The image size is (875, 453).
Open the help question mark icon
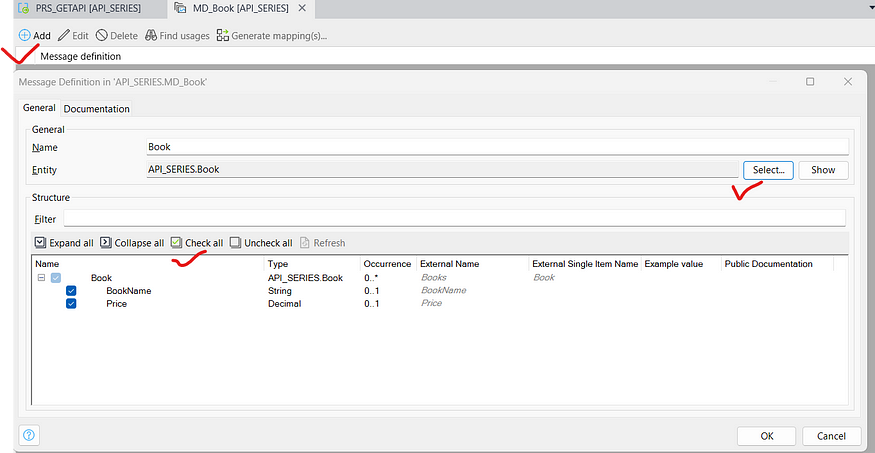click(27, 435)
